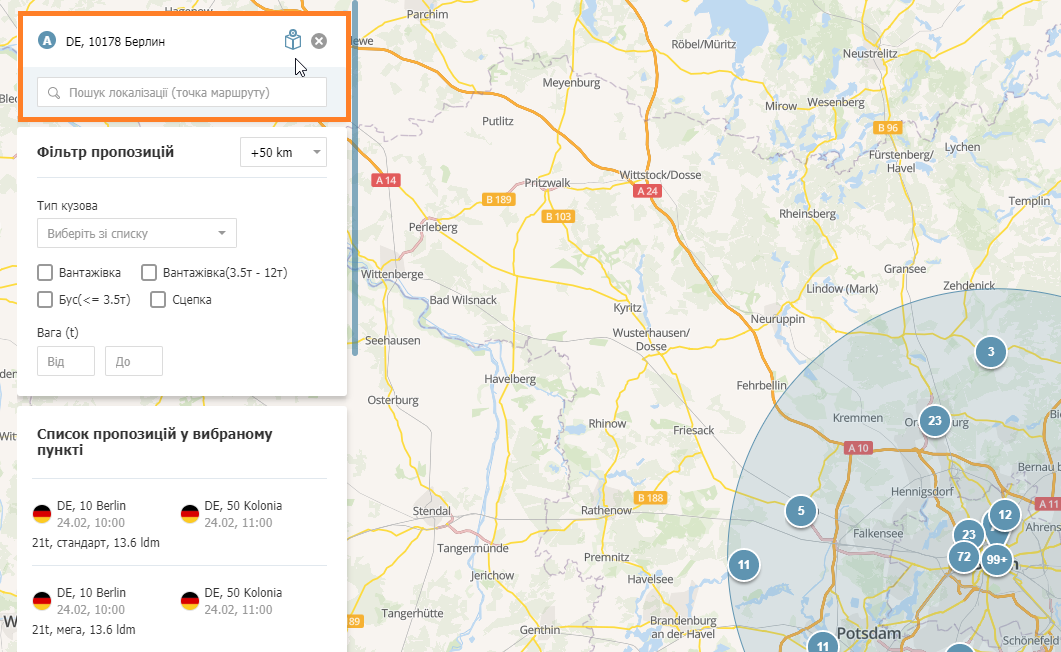Open the +50 km radius dropdown
Image resolution: width=1061 pixels, height=652 pixels.
[x=284, y=152]
